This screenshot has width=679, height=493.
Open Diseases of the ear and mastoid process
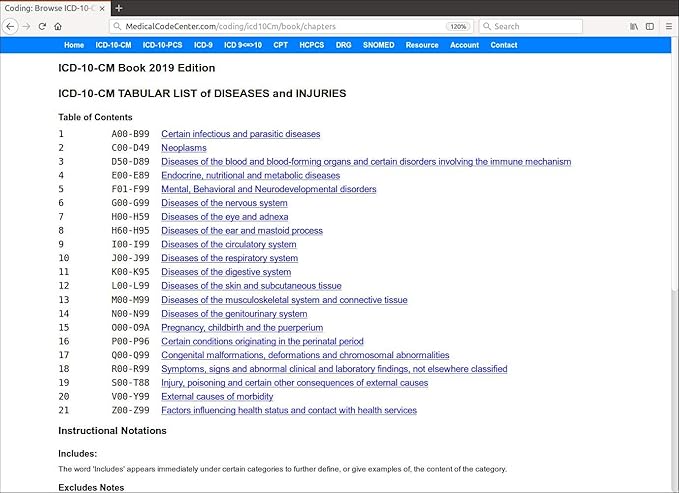pos(242,230)
